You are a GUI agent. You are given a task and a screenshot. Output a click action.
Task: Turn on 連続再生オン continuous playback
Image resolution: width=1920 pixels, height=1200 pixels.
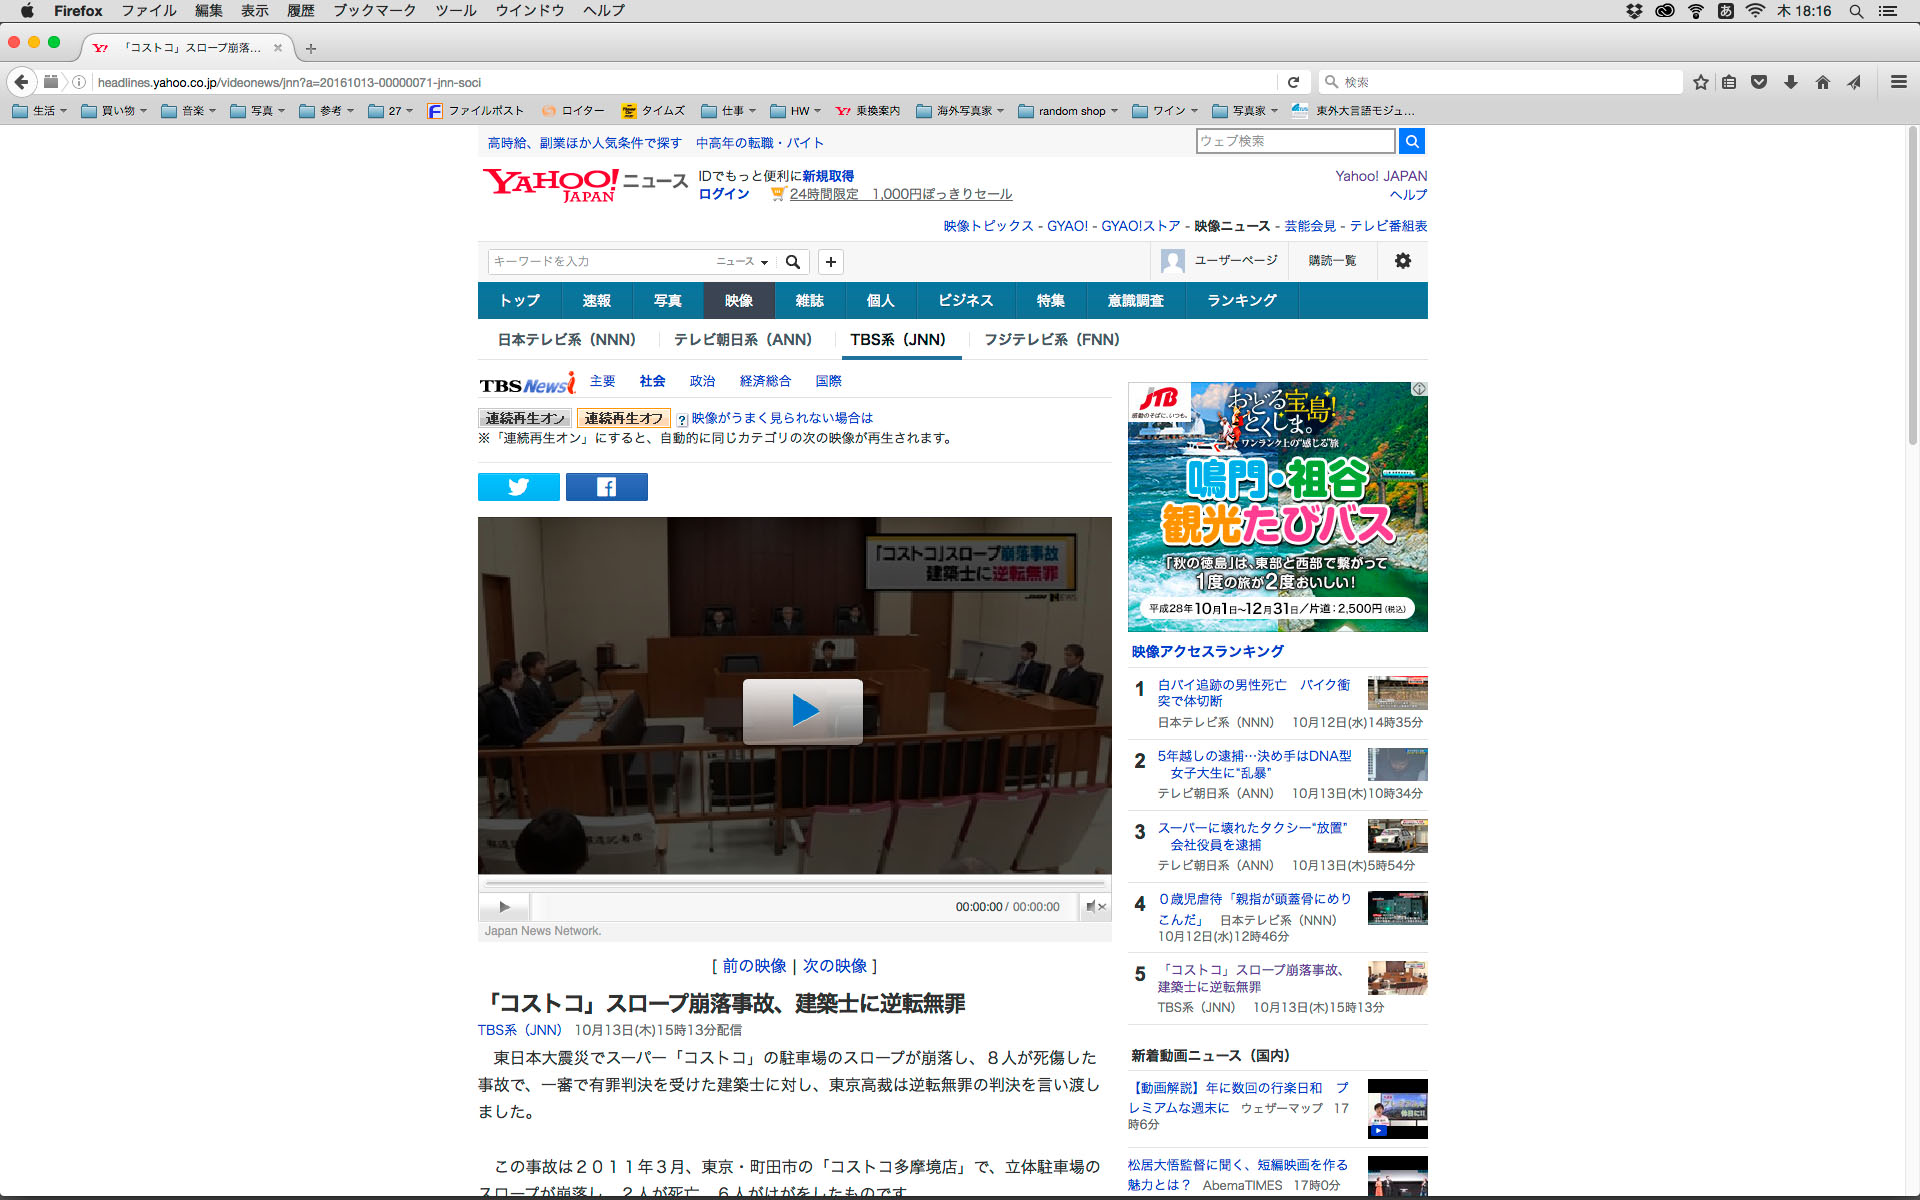click(x=525, y=418)
